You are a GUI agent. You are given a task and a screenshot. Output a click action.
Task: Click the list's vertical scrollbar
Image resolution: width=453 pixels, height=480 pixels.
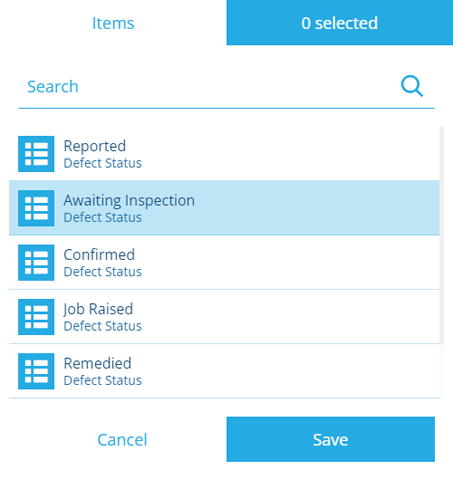[x=442, y=235]
